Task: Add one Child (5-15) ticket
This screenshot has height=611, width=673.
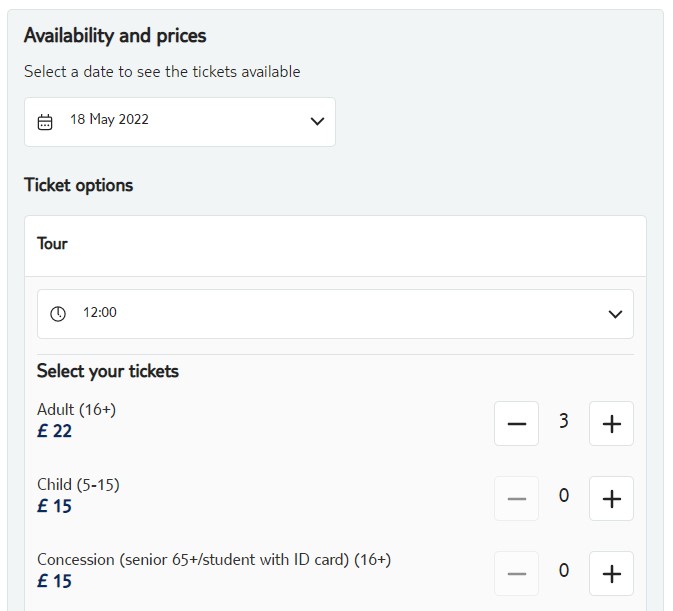Action: click(611, 499)
